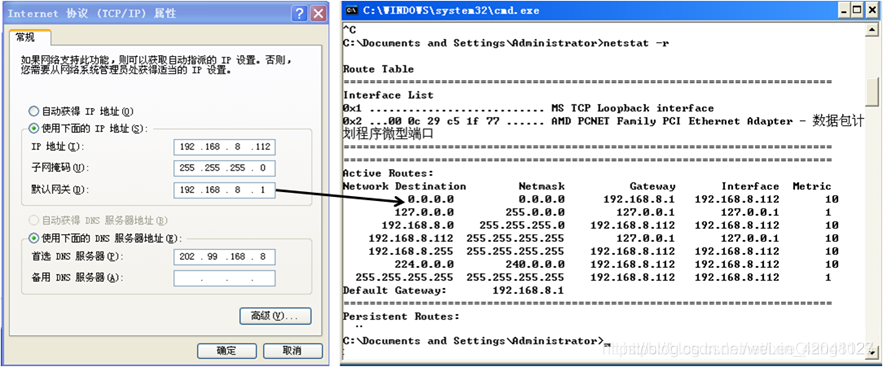Click 'Persistent Routes:' text in cmd
The height and width of the screenshot is (367, 883).
[401, 316]
